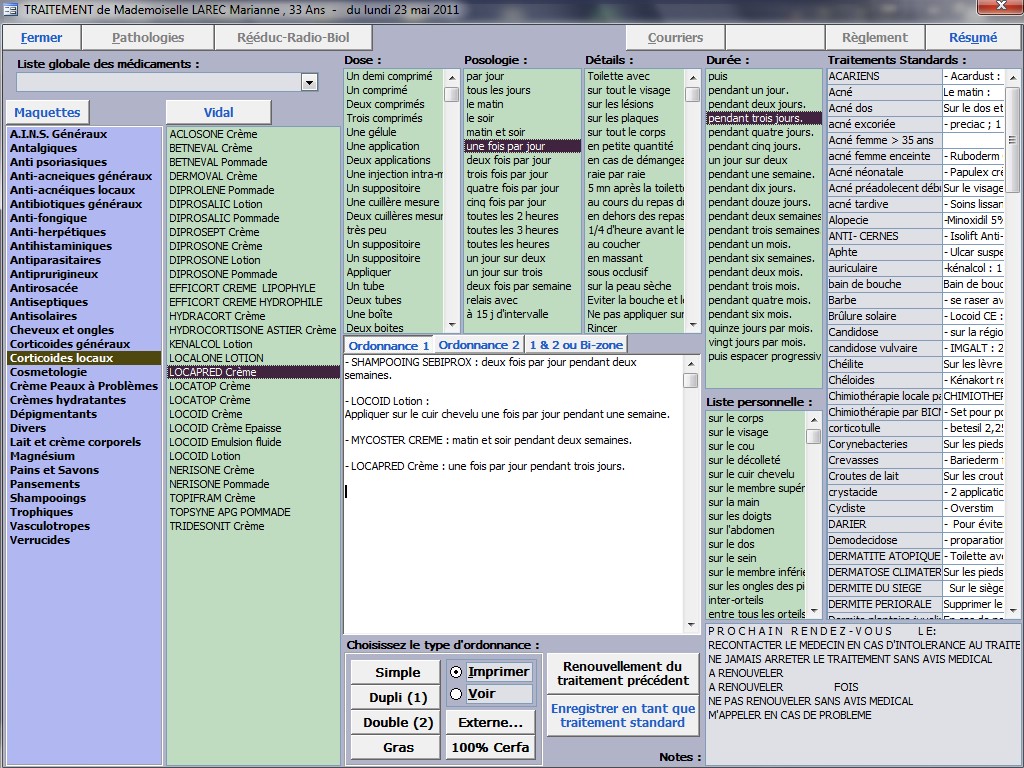This screenshot has height=768, width=1024.
Task: Click Renouvellement du traitement précédent
Action: pyautogui.click(x=622, y=673)
